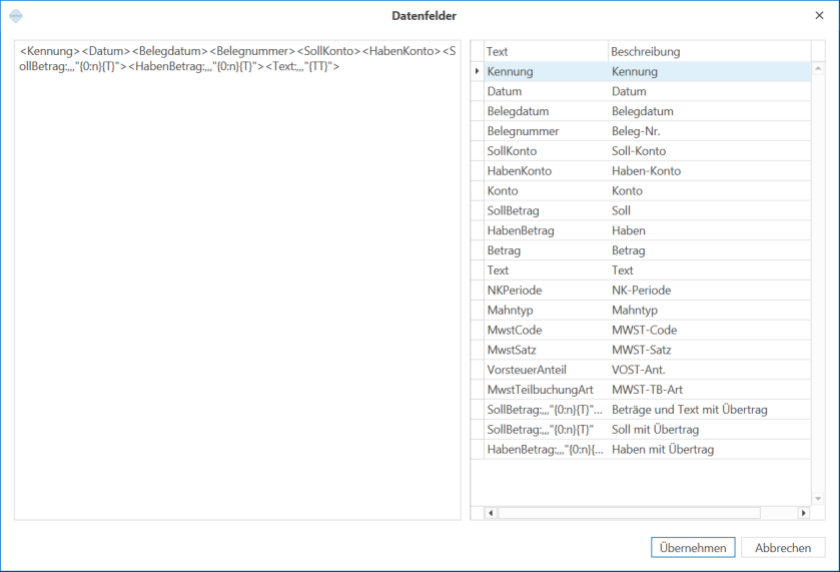Screen dimensions: 840x572
Task: Click the horizontal scroll left arrow
Action: coord(491,513)
